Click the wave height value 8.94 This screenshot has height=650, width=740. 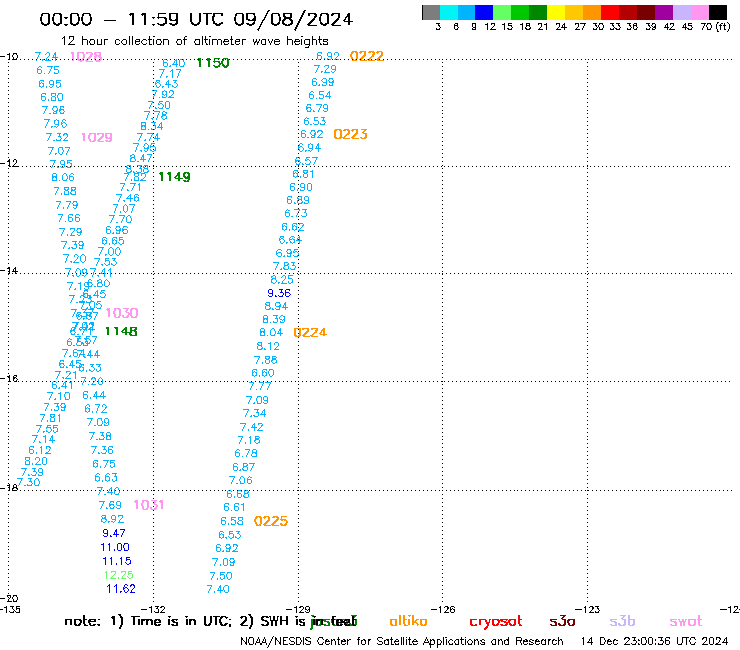276,306
